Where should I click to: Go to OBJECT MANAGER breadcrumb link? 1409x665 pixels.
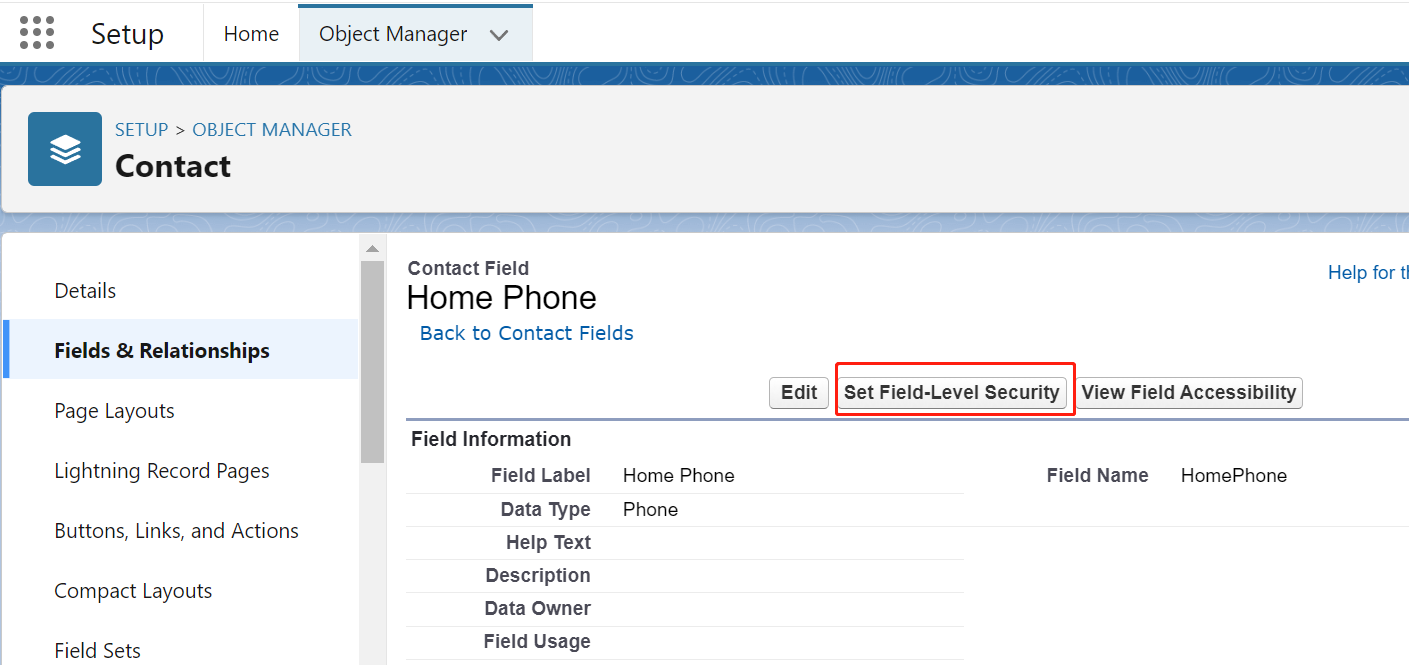[x=272, y=130]
